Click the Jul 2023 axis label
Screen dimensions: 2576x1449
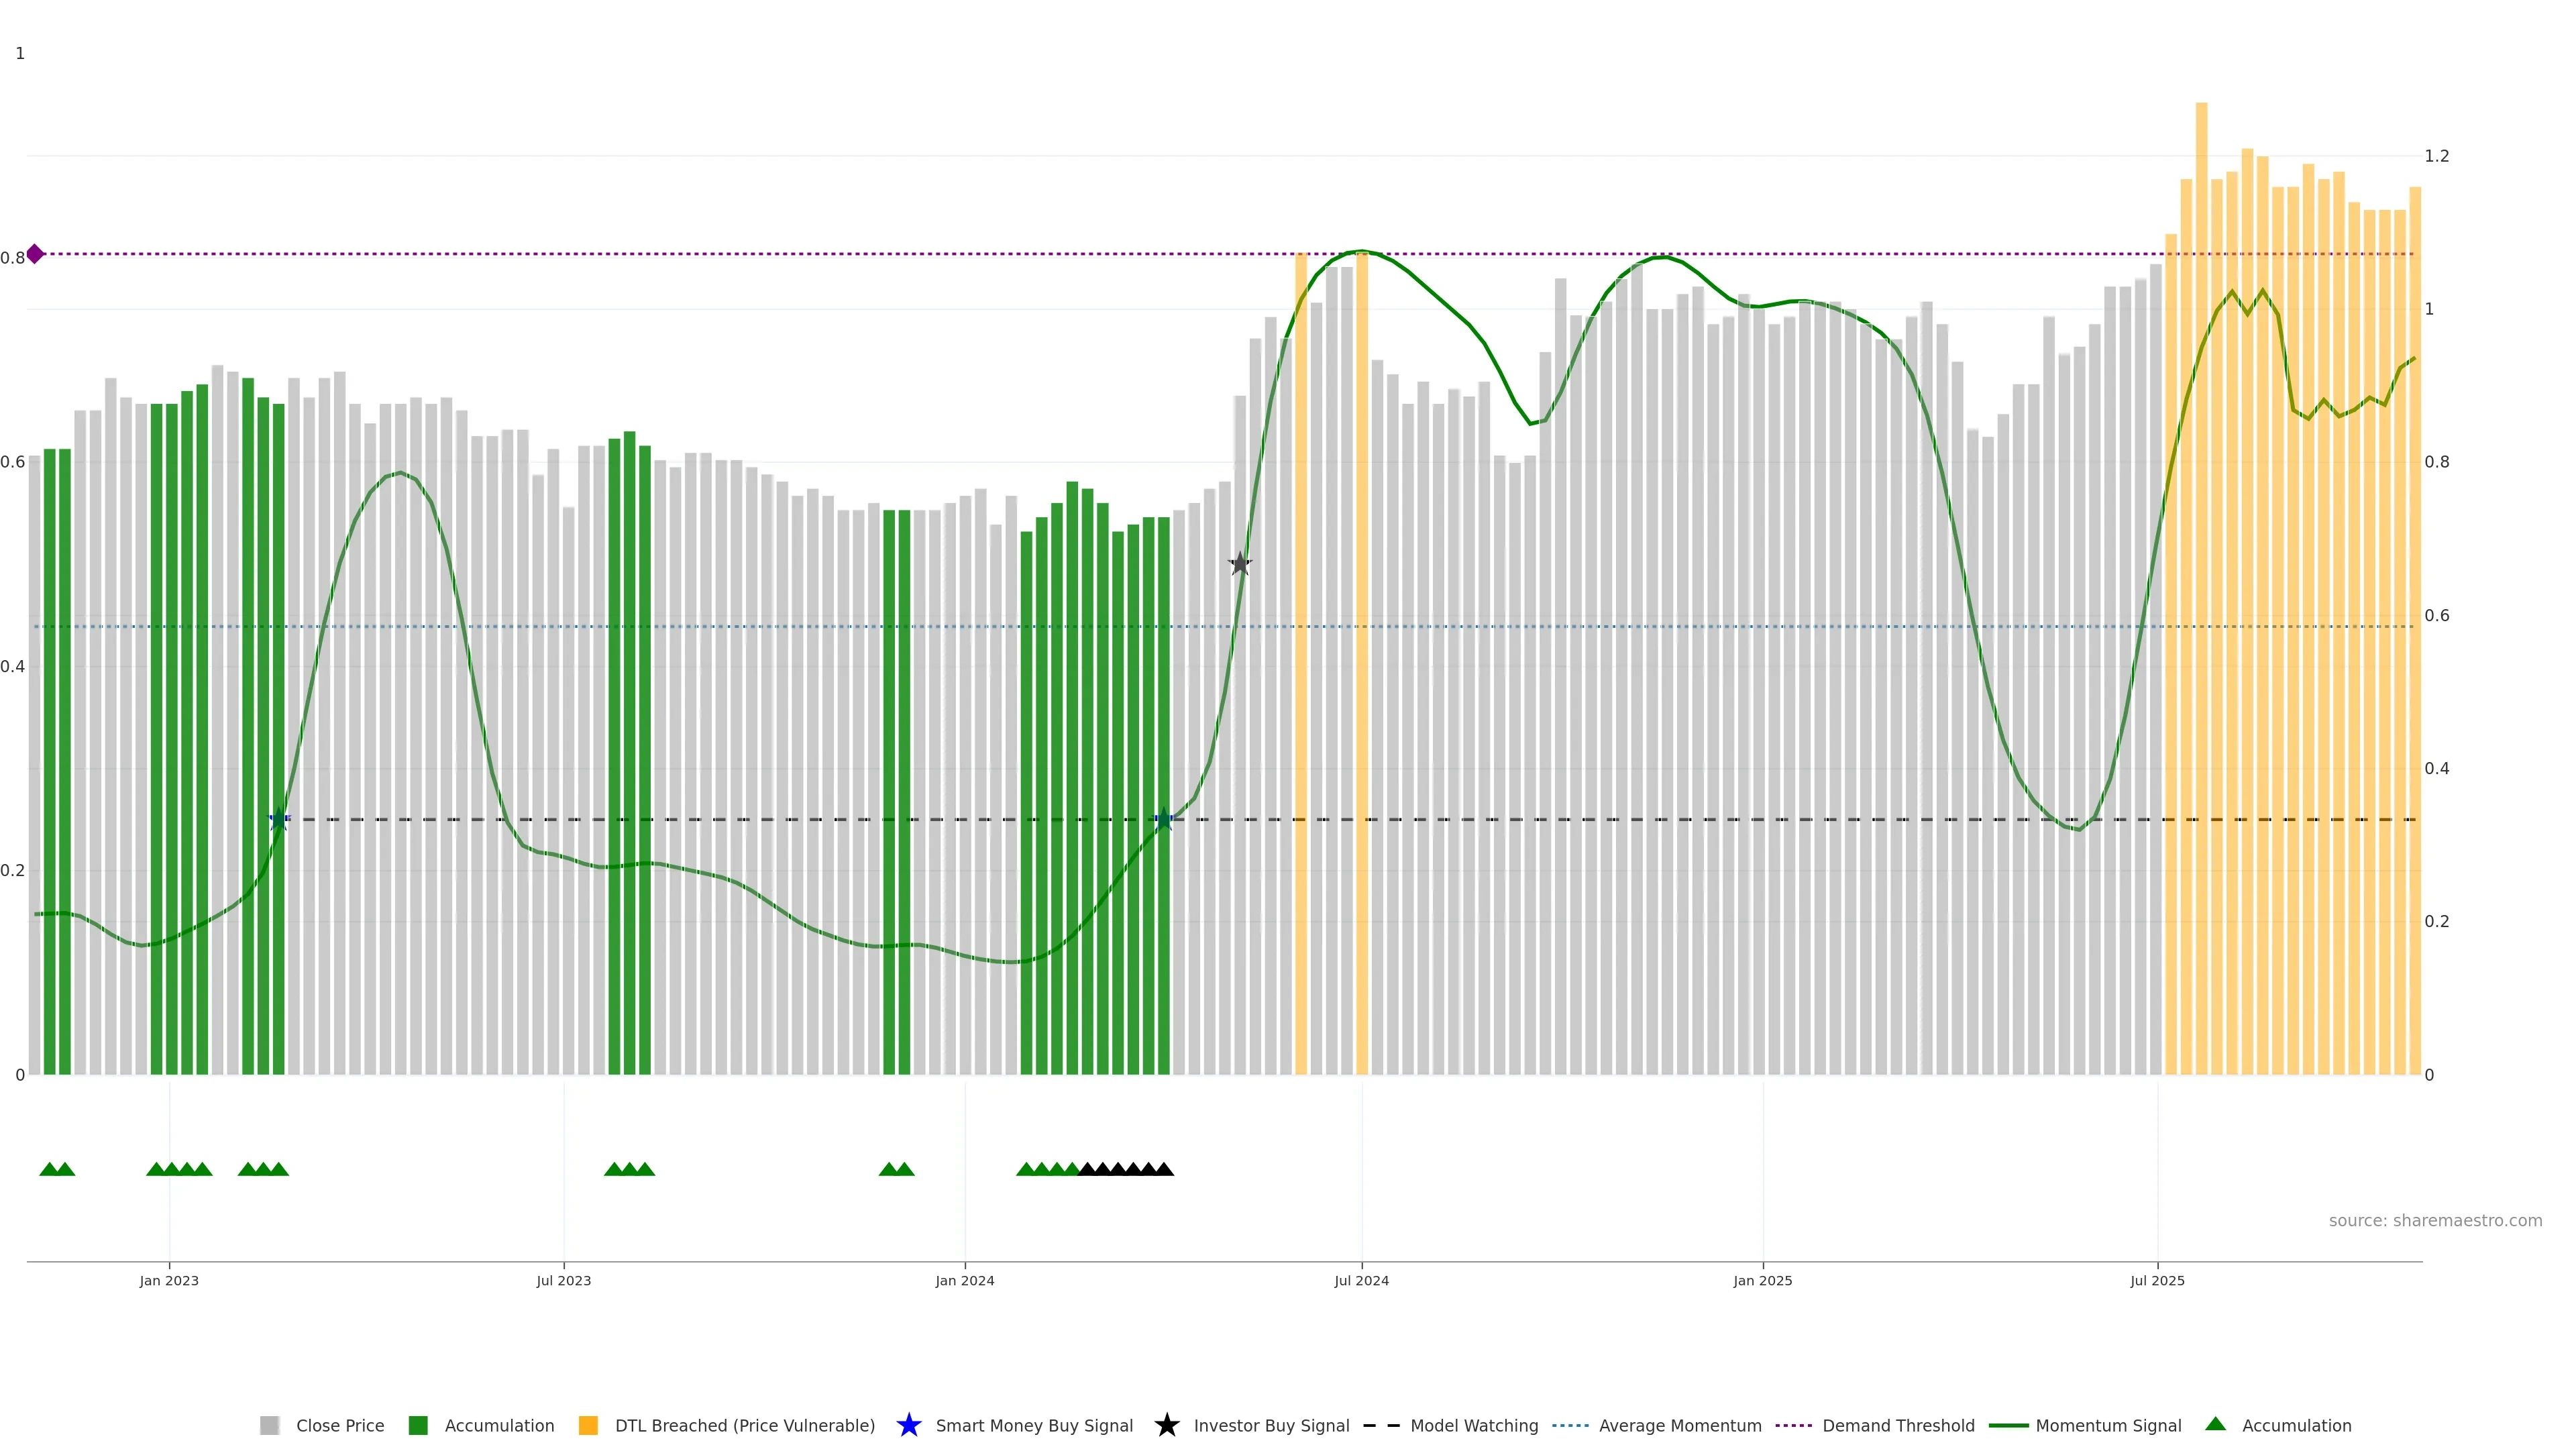pos(563,1280)
